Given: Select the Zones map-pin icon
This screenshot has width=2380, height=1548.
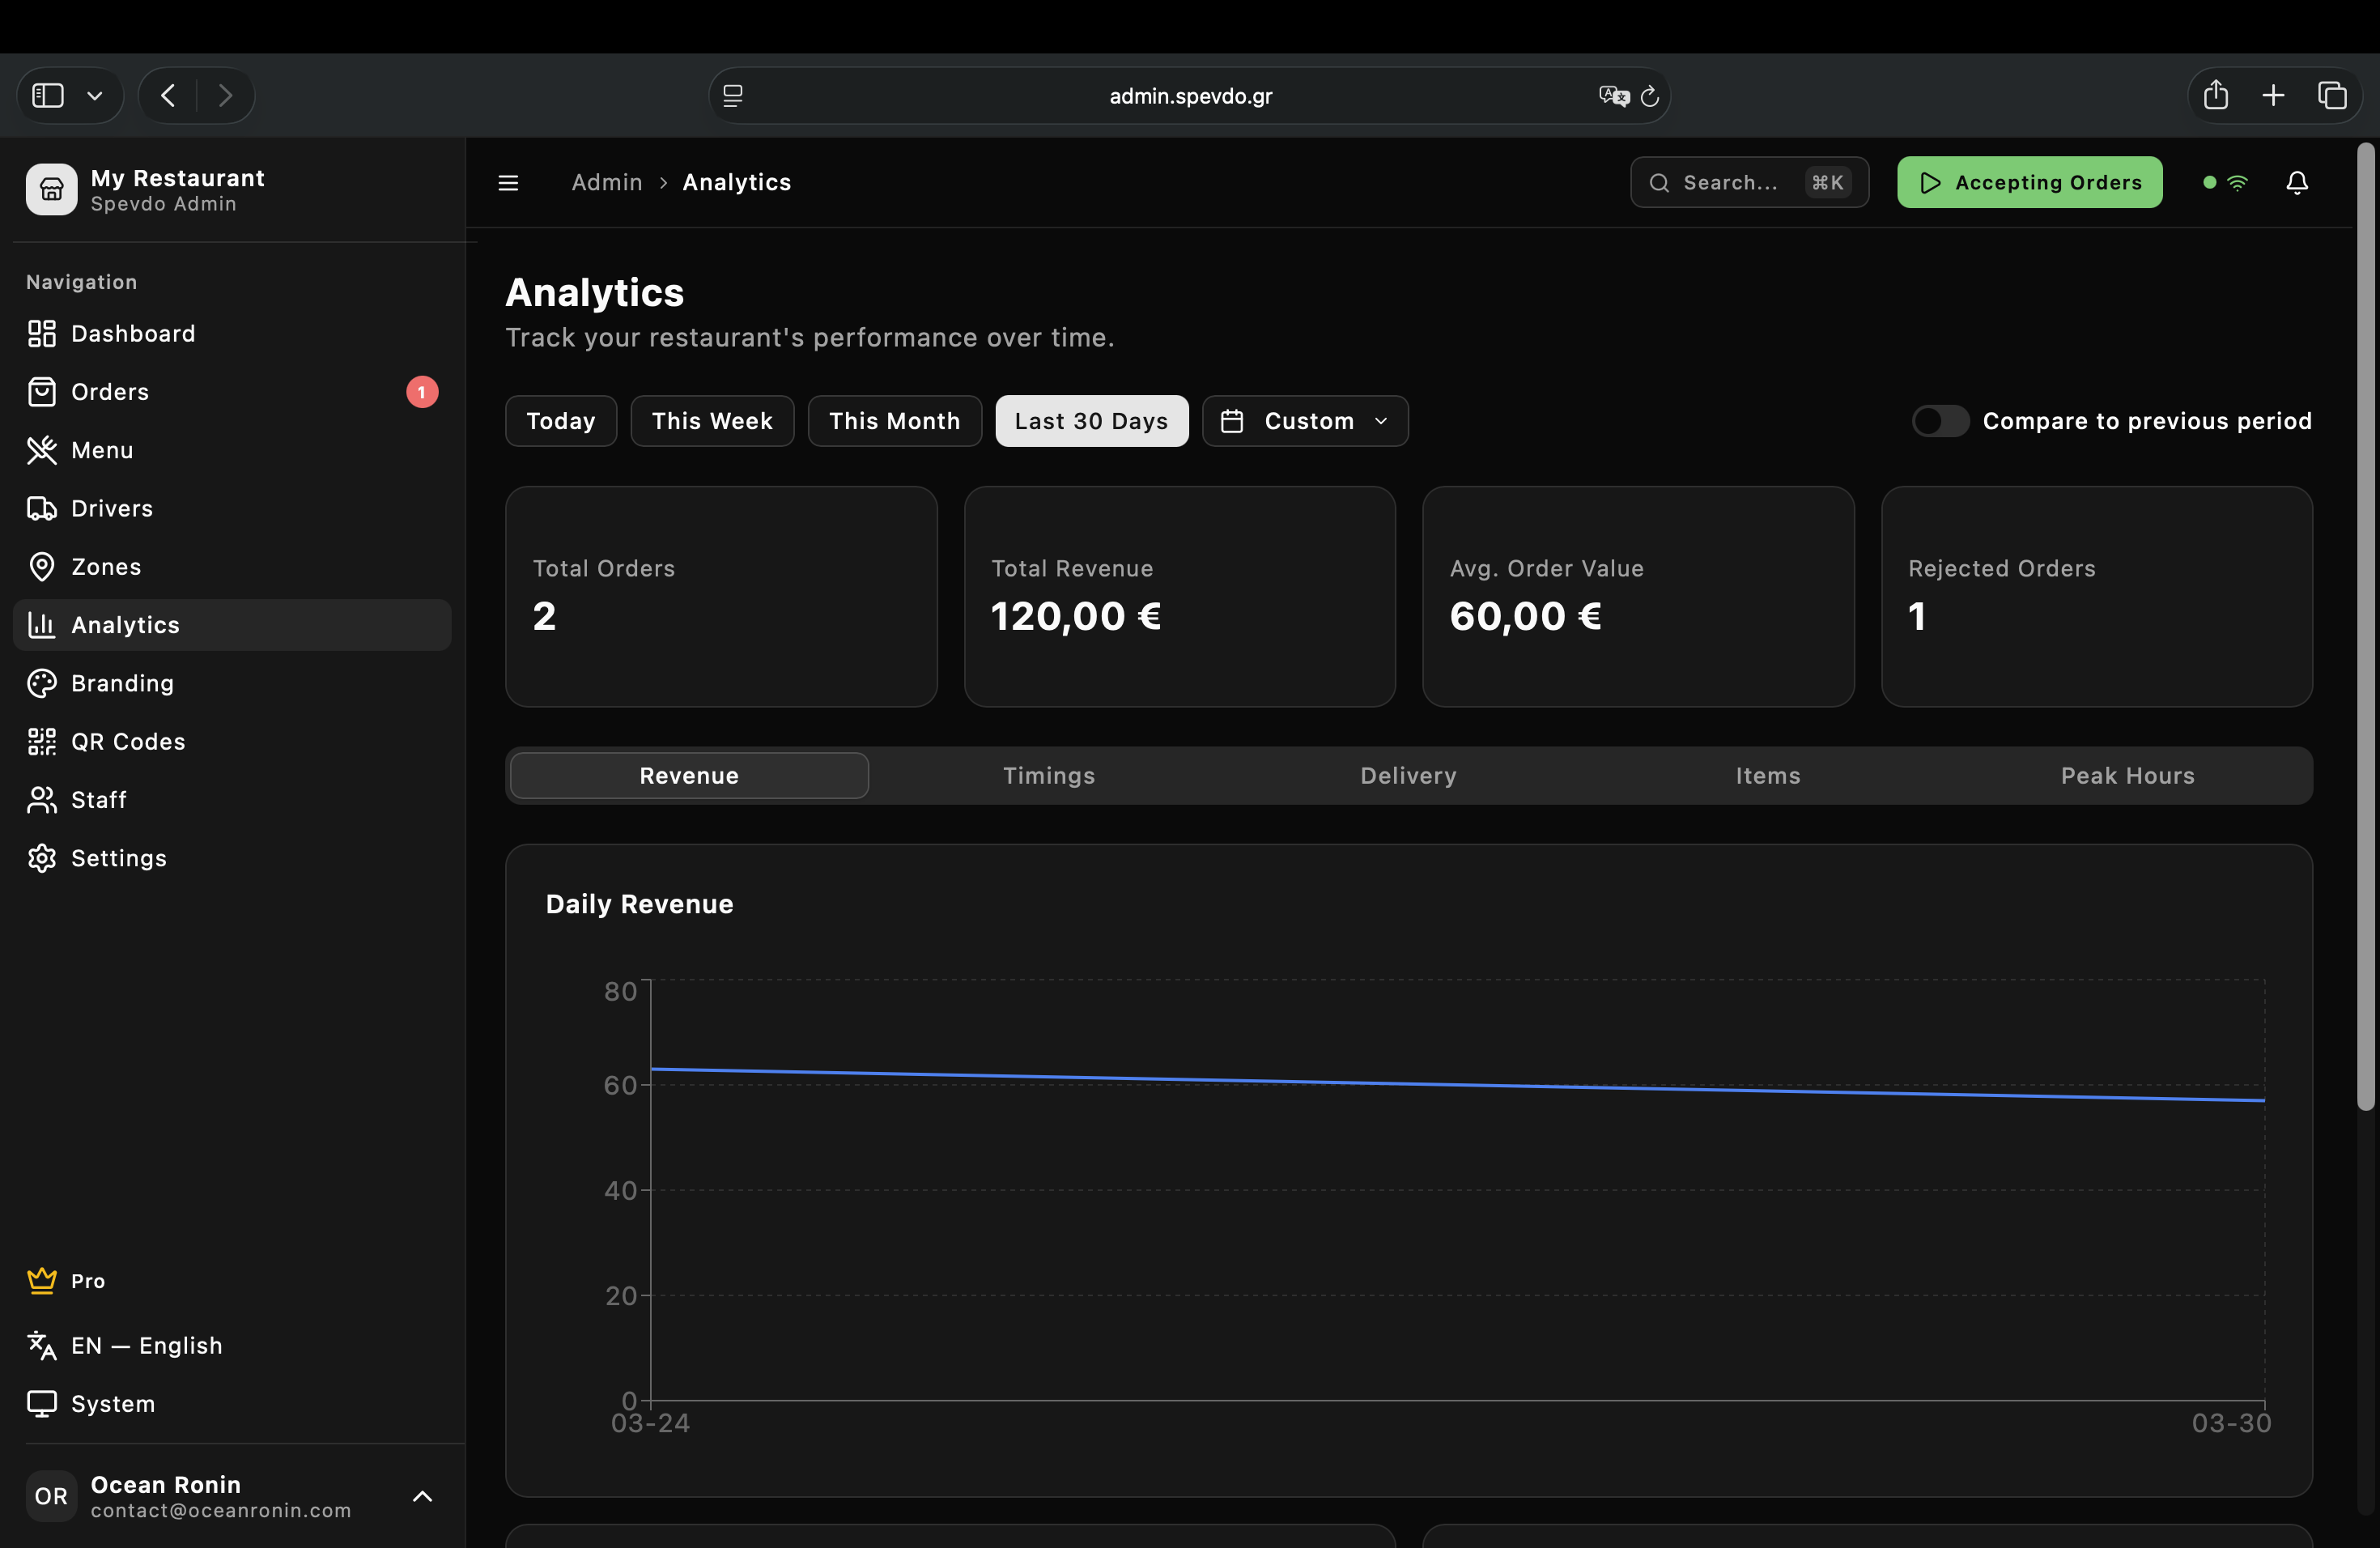Looking at the screenshot, I should pos(41,566).
